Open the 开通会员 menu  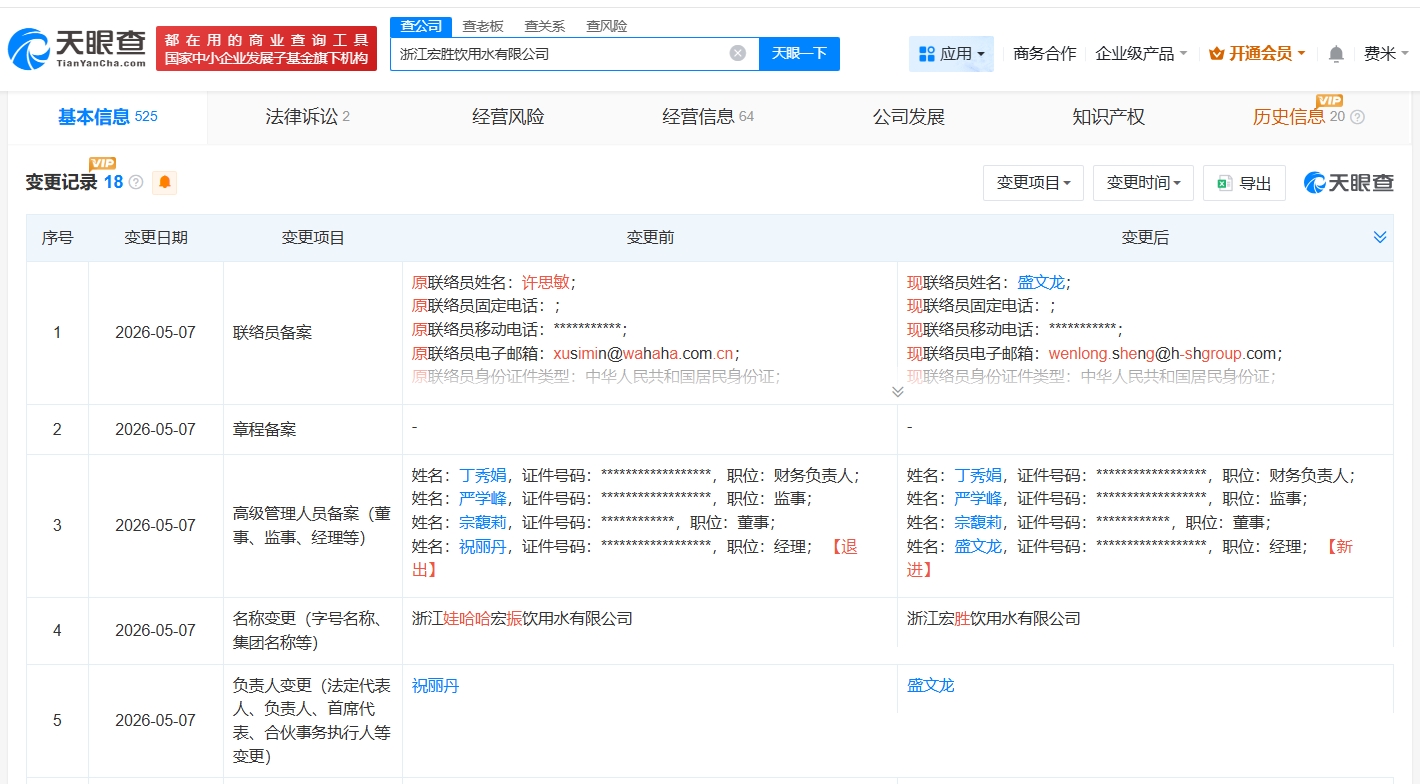click(1257, 53)
